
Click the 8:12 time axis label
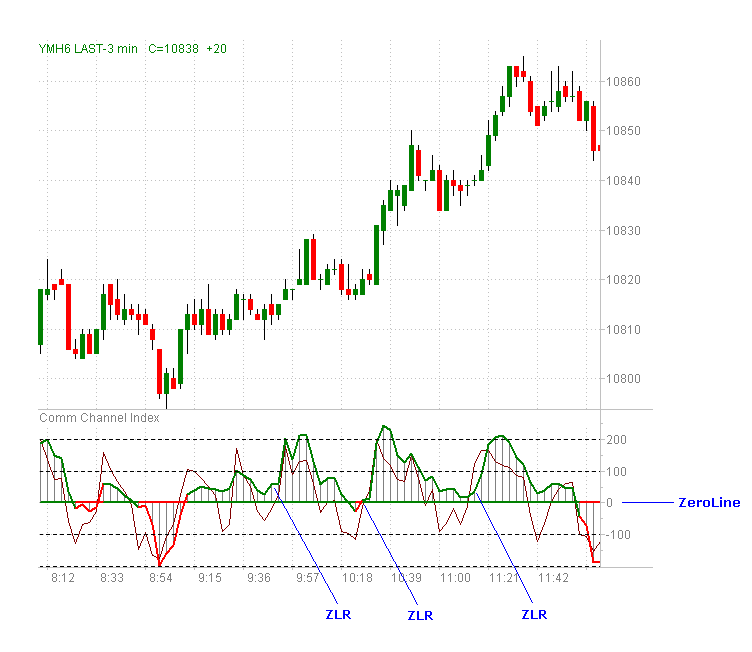(63, 578)
